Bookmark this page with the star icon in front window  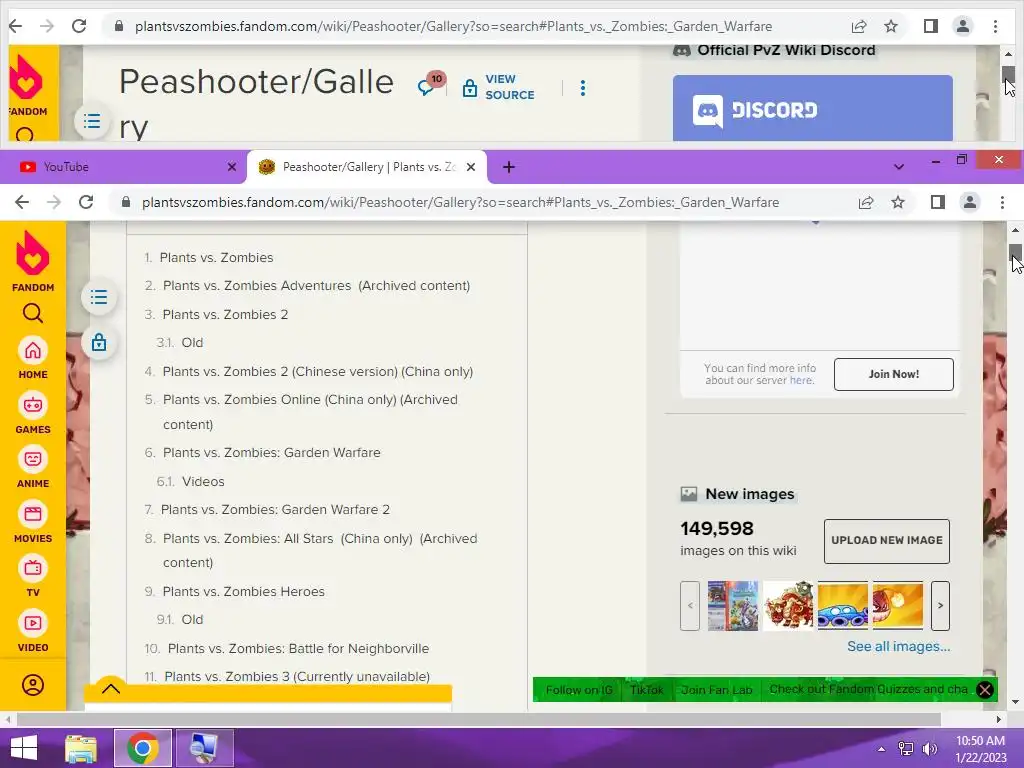click(898, 202)
